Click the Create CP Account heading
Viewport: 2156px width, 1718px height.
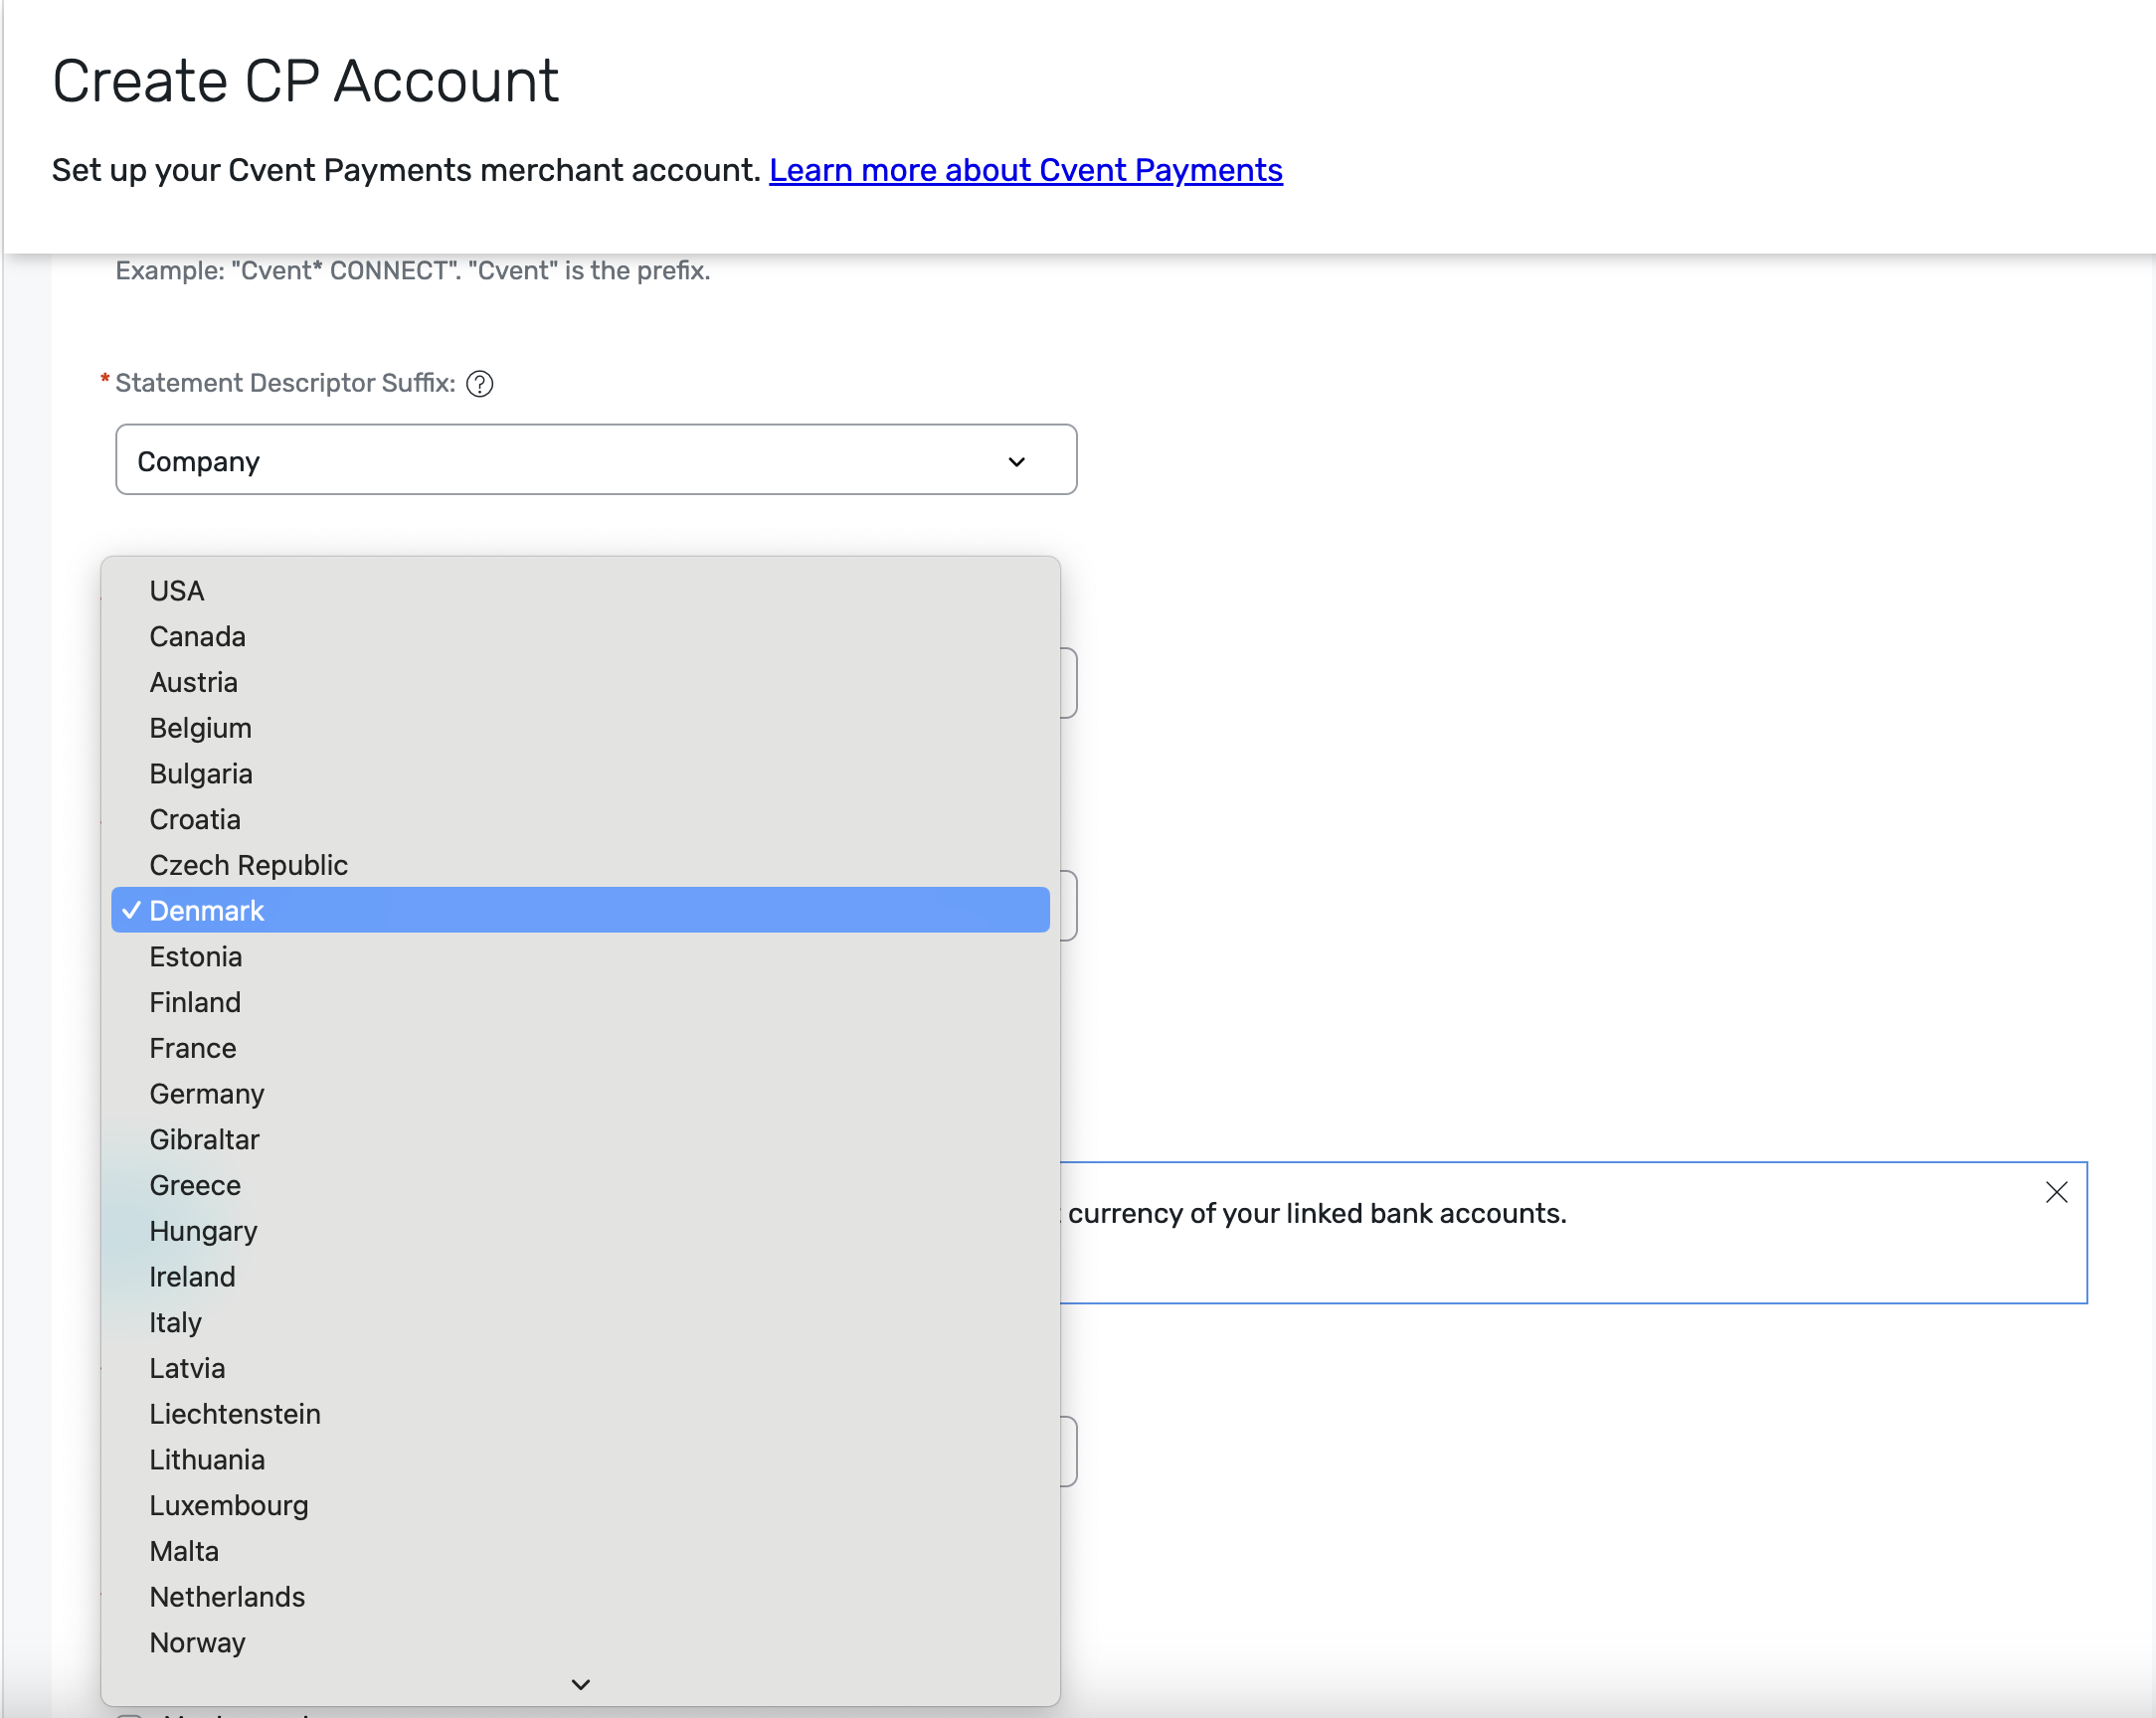[305, 81]
